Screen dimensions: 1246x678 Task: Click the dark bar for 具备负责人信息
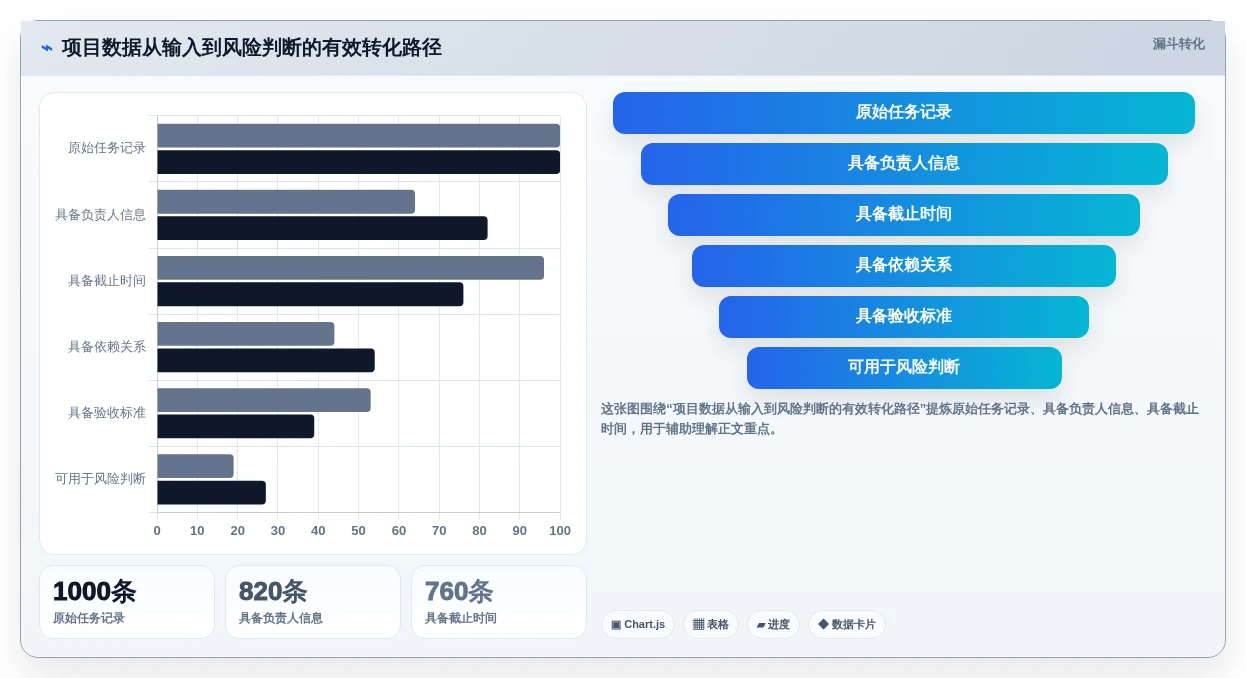(322, 228)
